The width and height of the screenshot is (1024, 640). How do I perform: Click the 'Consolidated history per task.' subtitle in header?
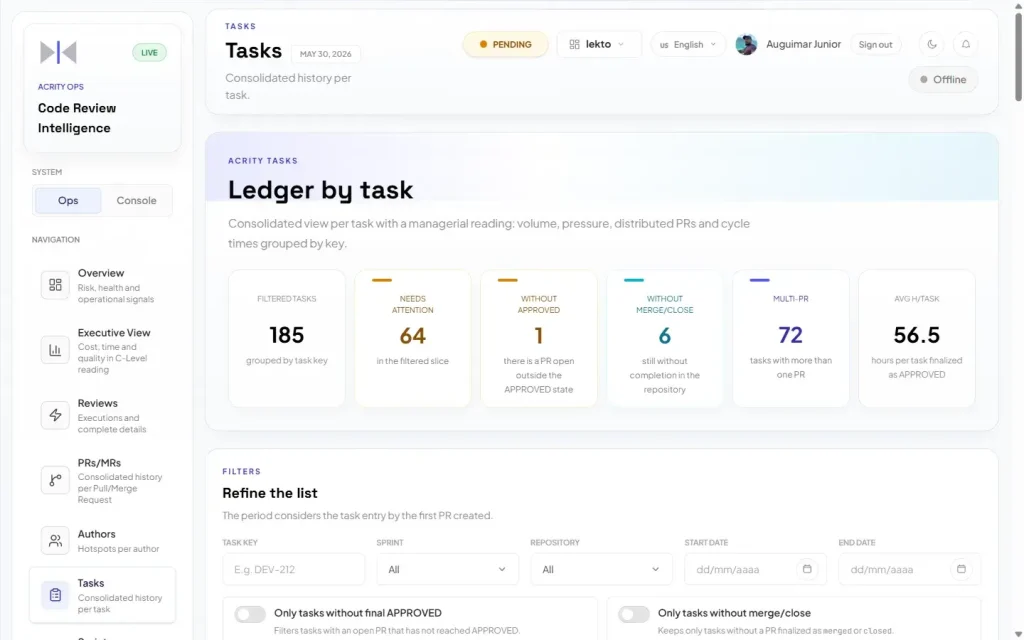288,86
